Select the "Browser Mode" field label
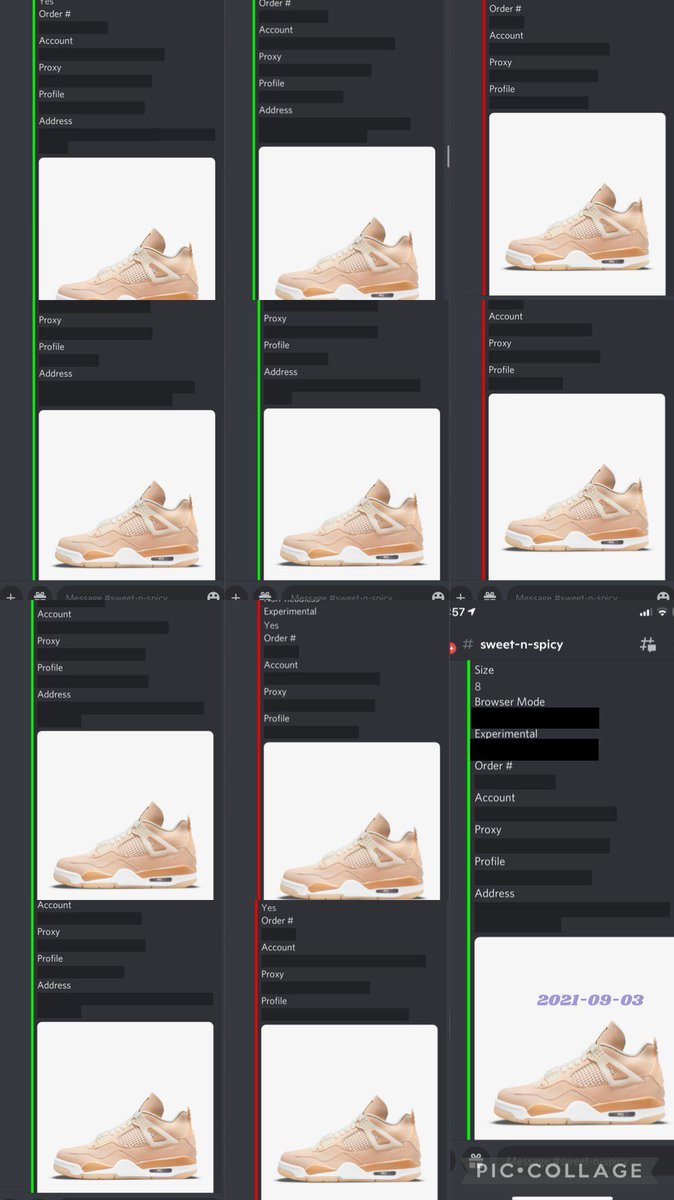This screenshot has width=674, height=1200. (x=509, y=702)
